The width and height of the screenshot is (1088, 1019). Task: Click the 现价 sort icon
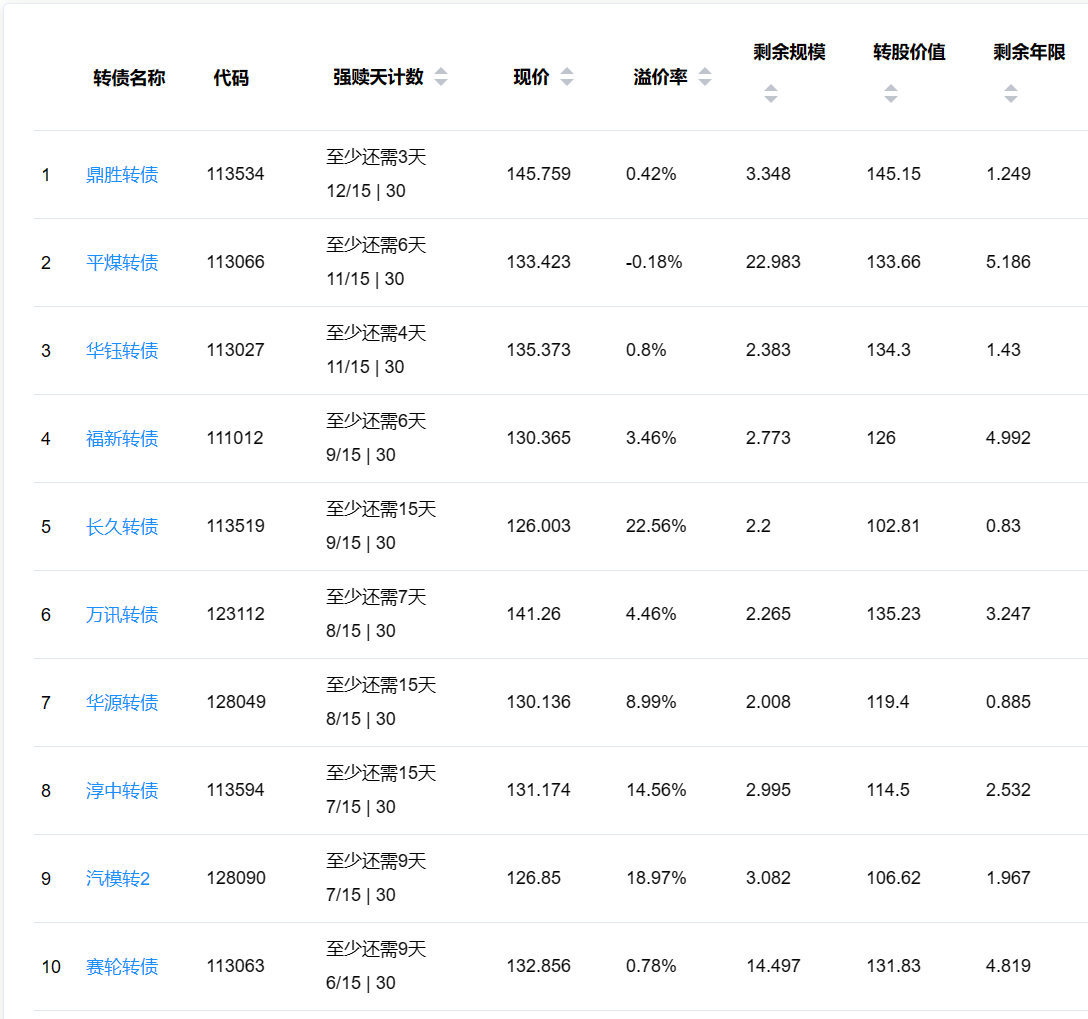tap(567, 77)
